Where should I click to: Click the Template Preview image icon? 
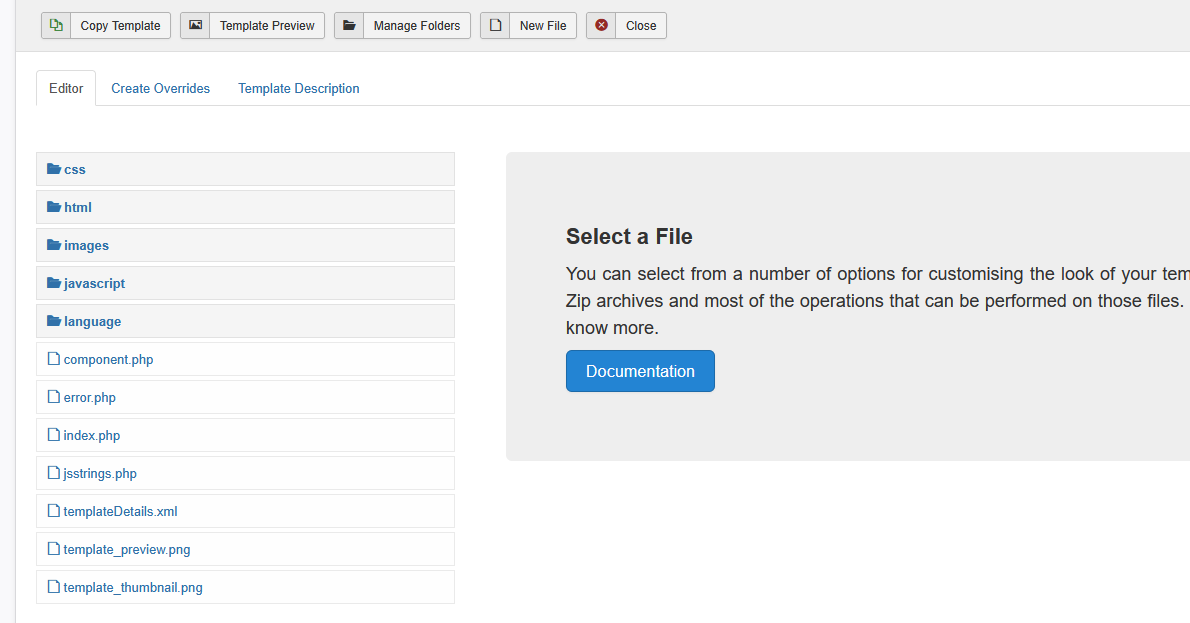click(x=195, y=26)
